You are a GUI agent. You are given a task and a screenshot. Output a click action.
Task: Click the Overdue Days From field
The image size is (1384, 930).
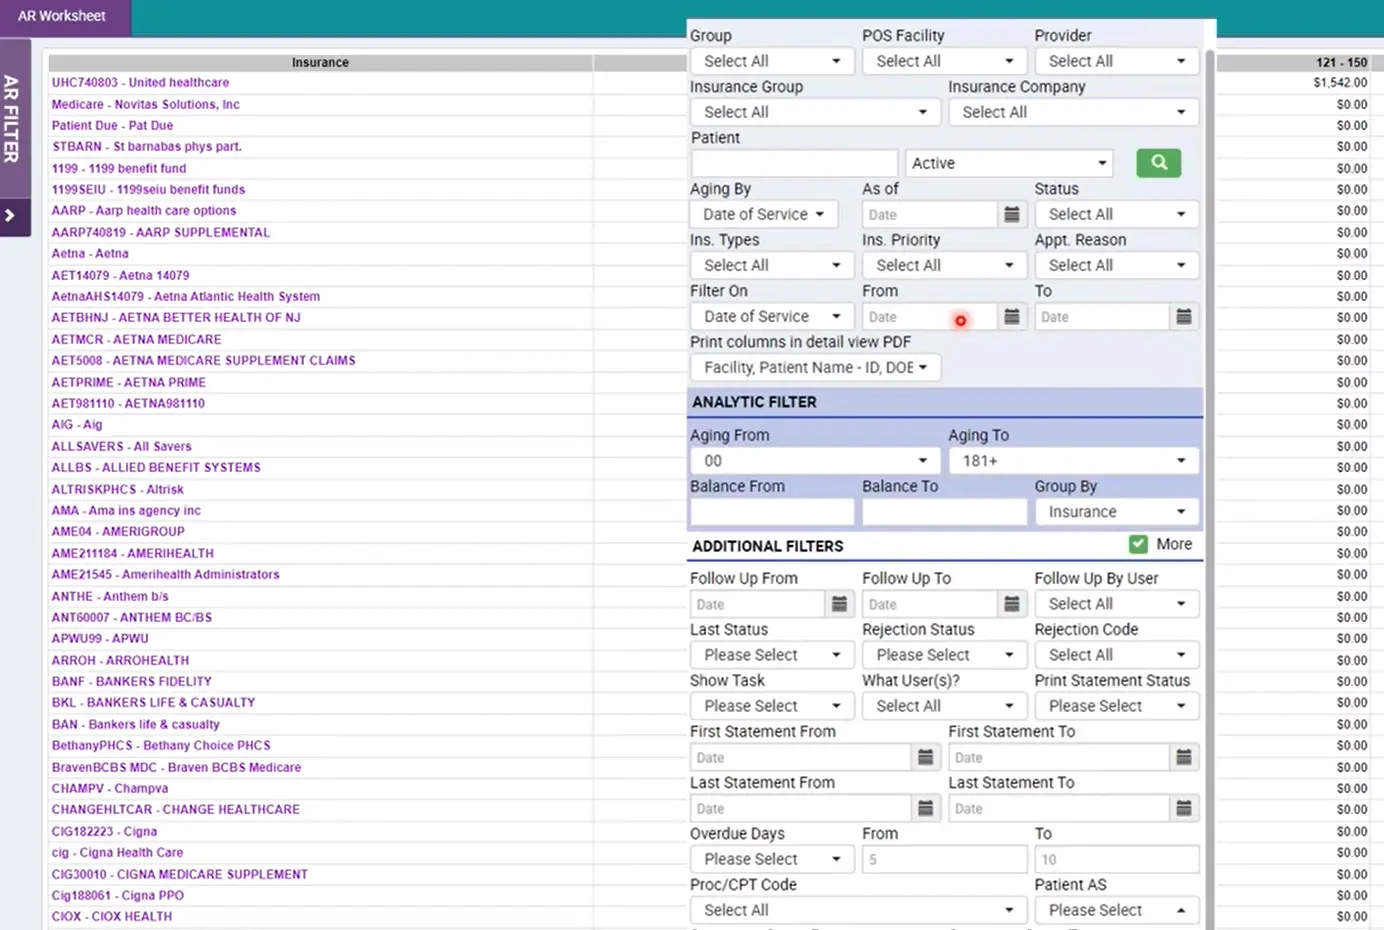944,859
